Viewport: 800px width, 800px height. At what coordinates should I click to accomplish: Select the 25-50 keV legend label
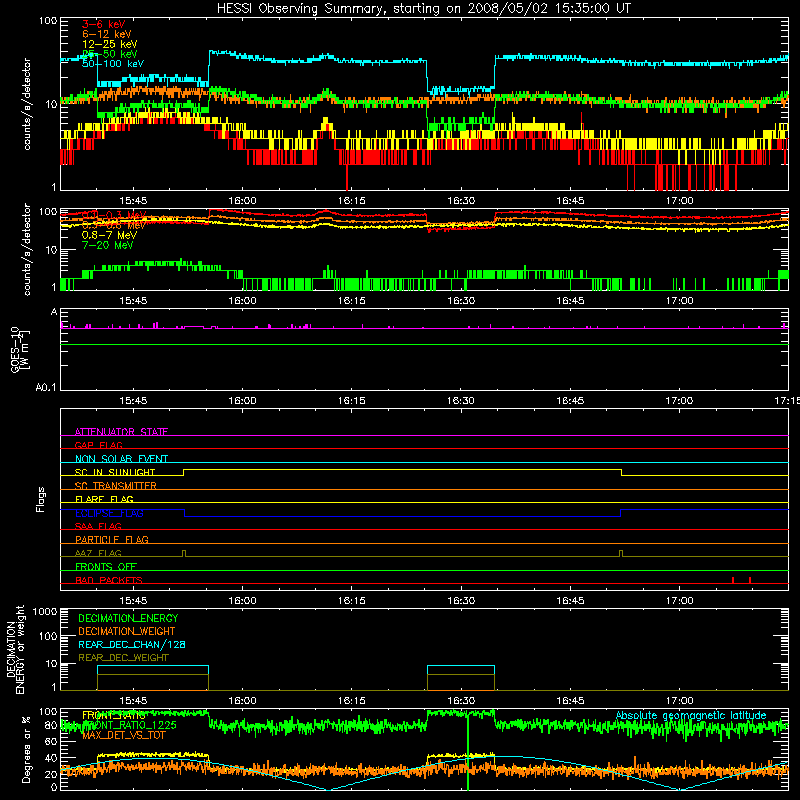(110, 54)
